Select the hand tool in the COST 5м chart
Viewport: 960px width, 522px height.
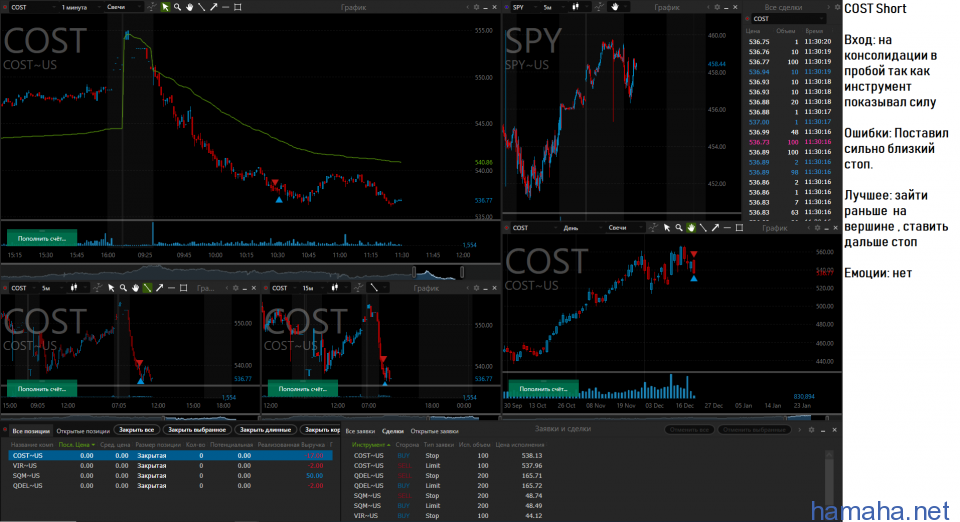pyautogui.click(x=135, y=288)
